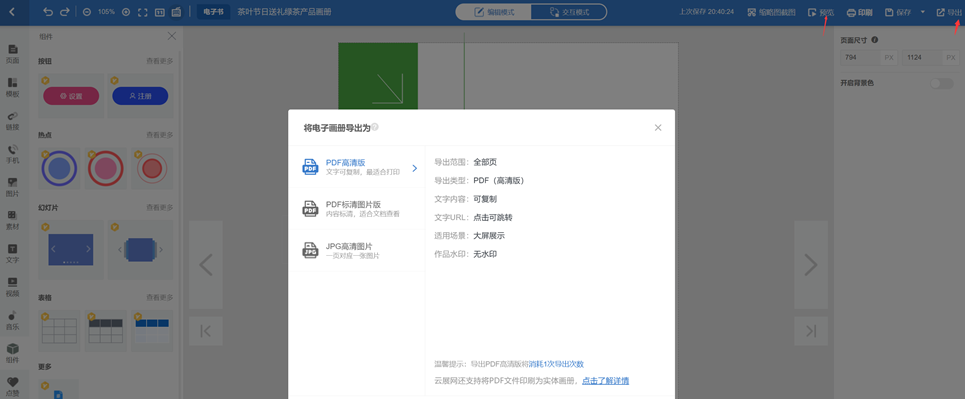Zoom in with the plus icon
The image size is (965, 399).
pos(126,12)
